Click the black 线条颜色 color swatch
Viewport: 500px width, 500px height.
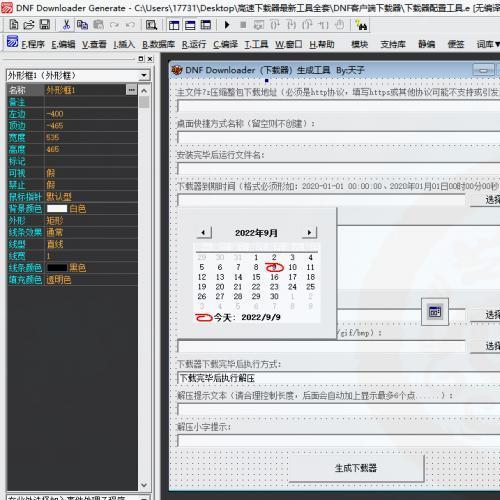pyautogui.click(x=57, y=268)
